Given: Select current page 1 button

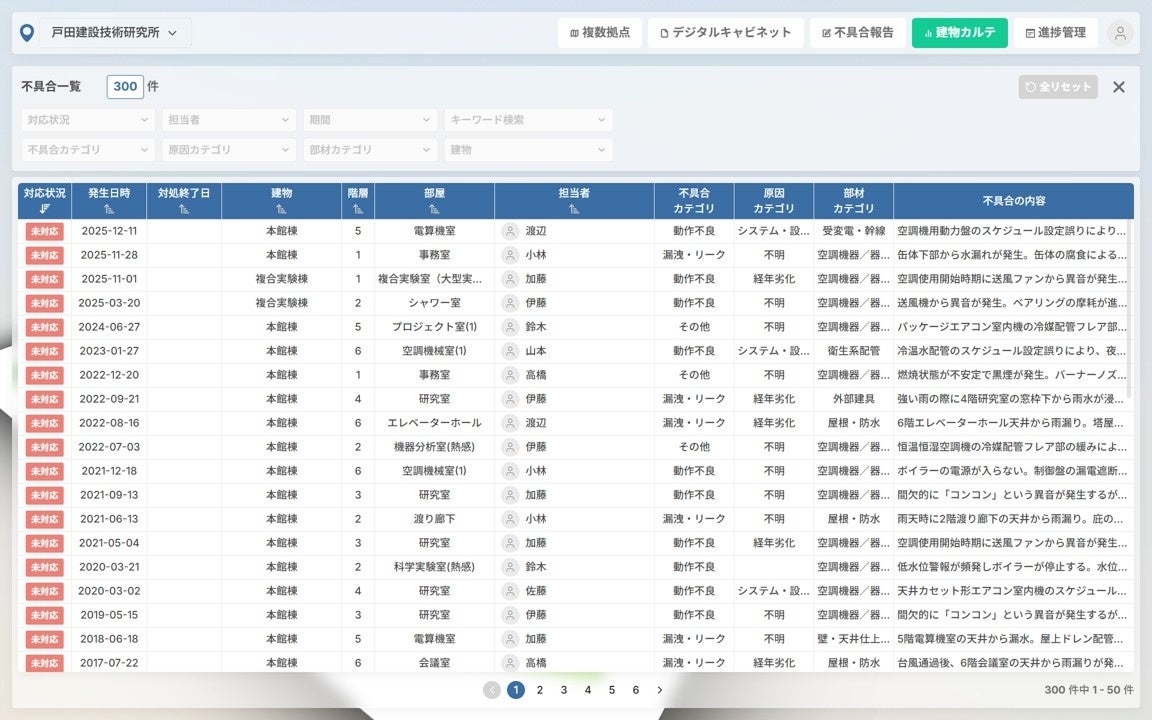Looking at the screenshot, I should click(516, 690).
